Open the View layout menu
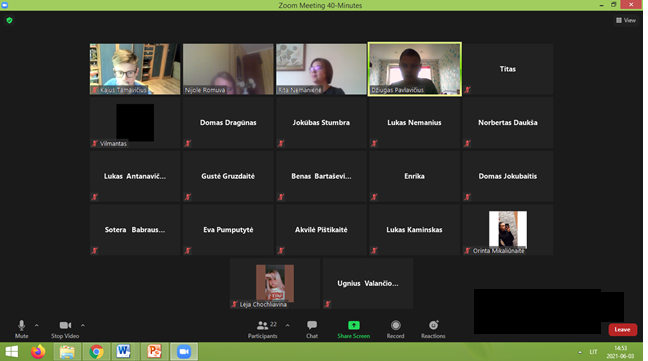648x361 pixels. tap(626, 20)
